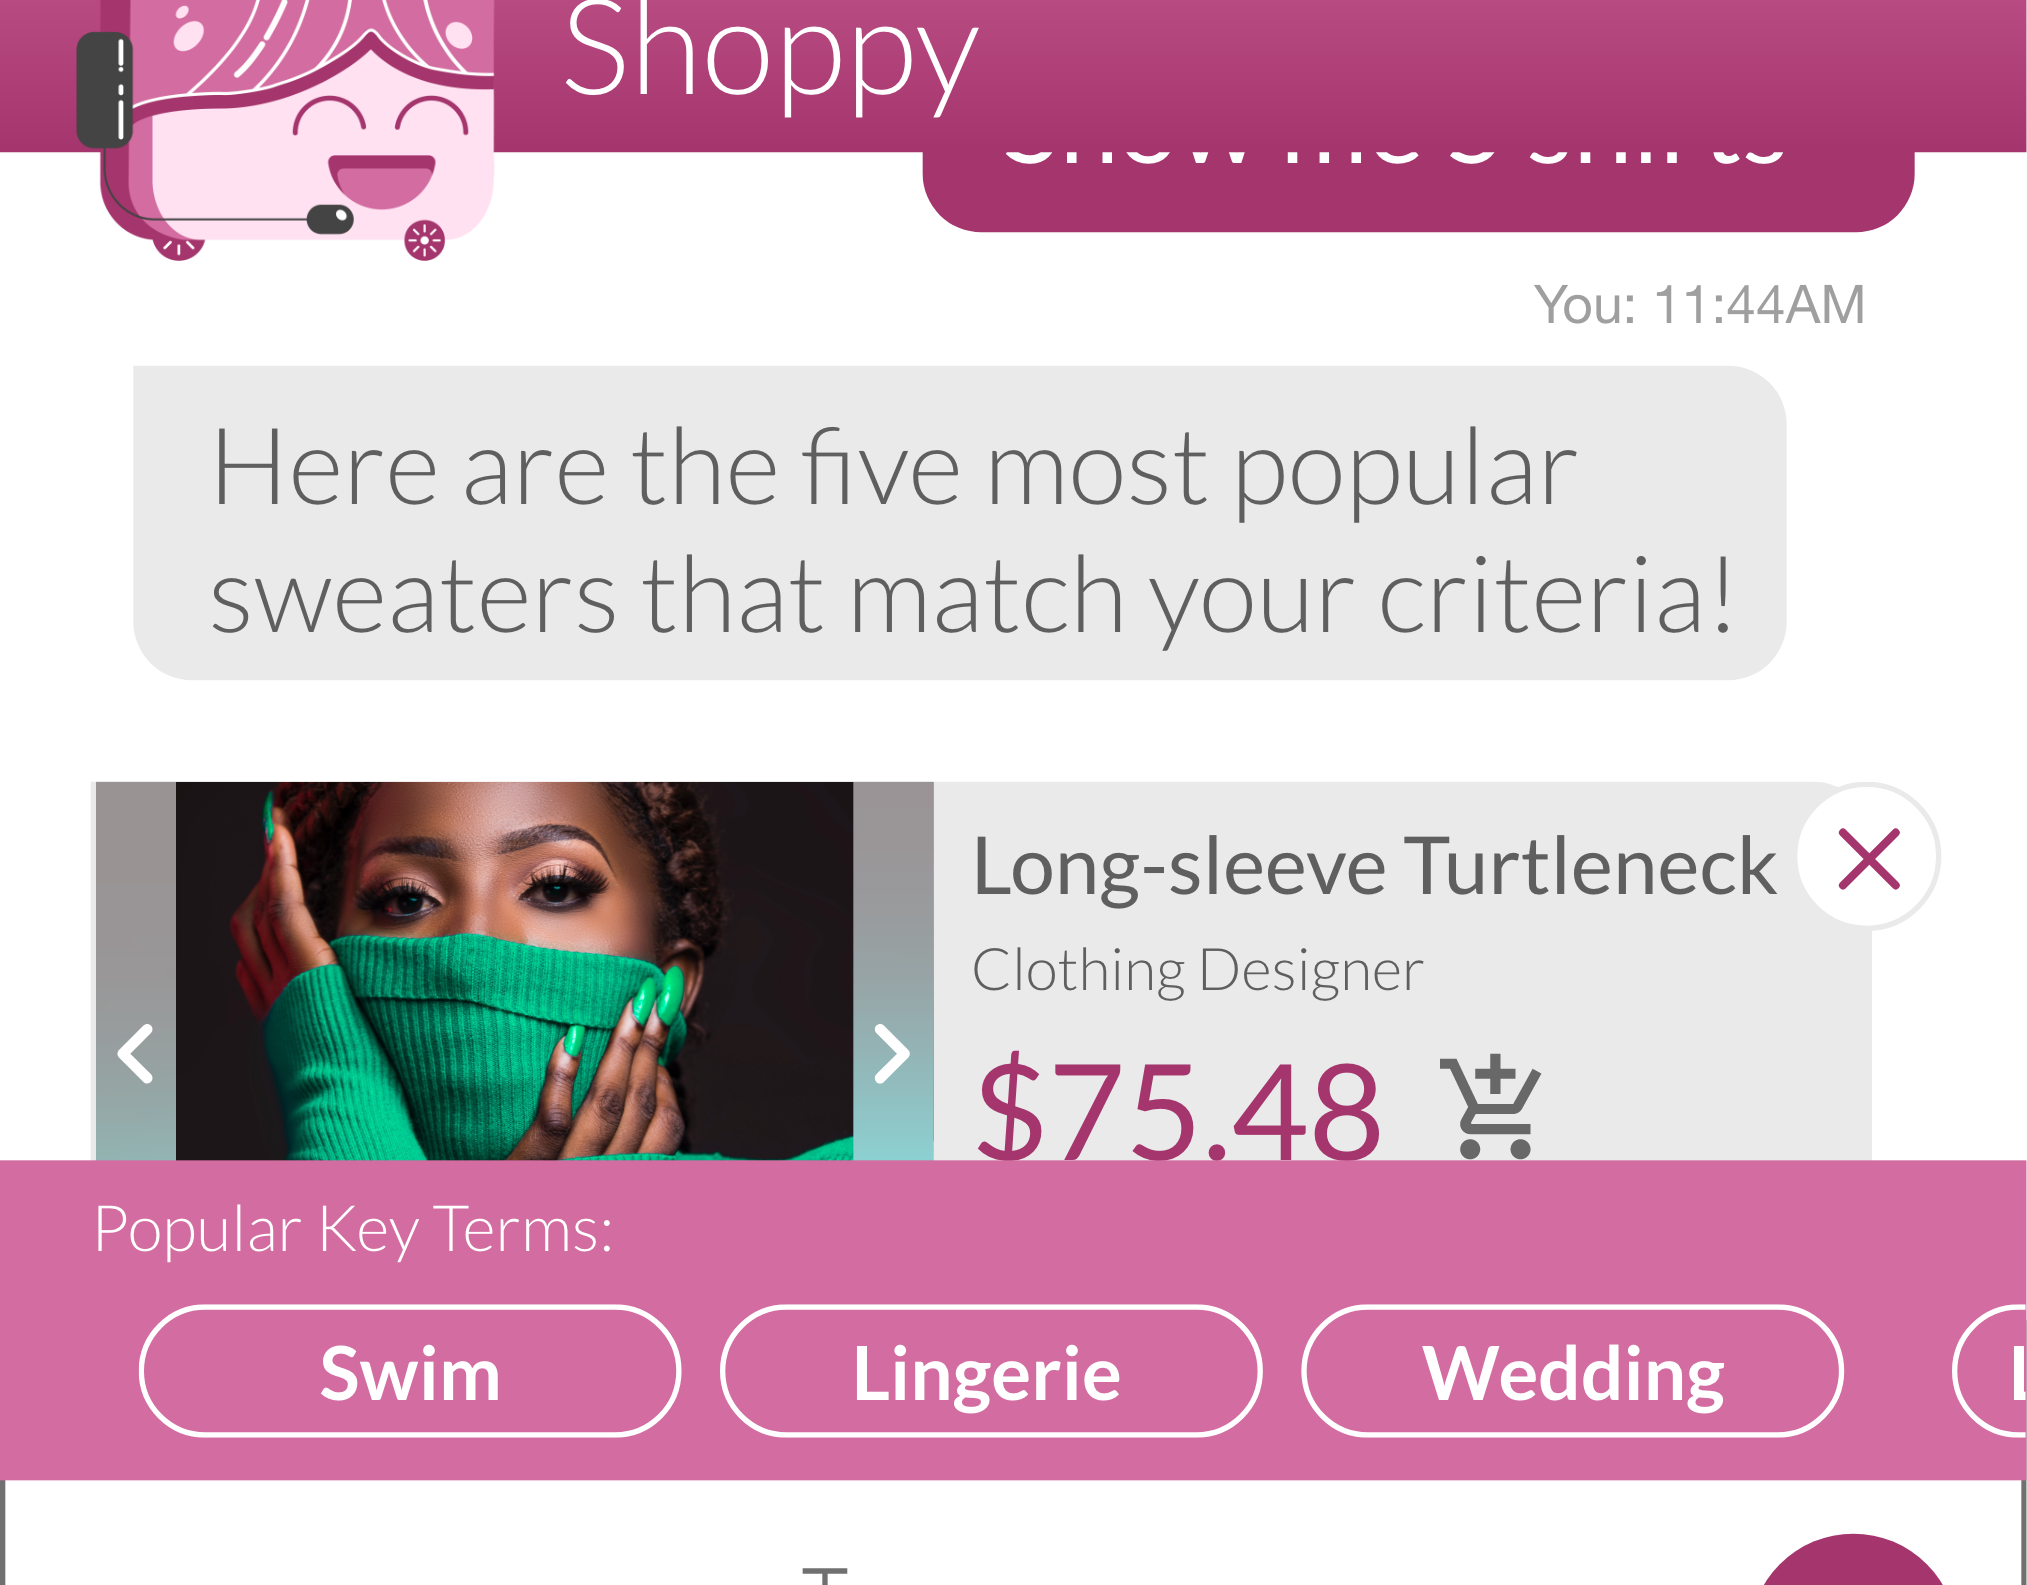The width and height of the screenshot is (2027, 1585).
Task: Click the You: 11:44AM timestamp
Action: [x=1699, y=305]
